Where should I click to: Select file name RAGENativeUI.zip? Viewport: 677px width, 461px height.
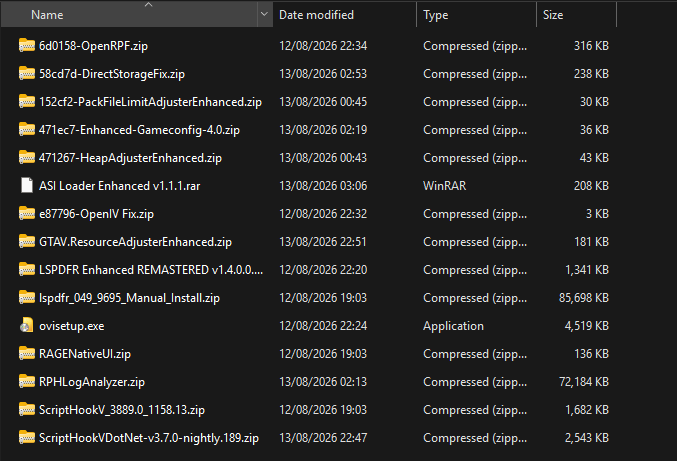[85, 354]
